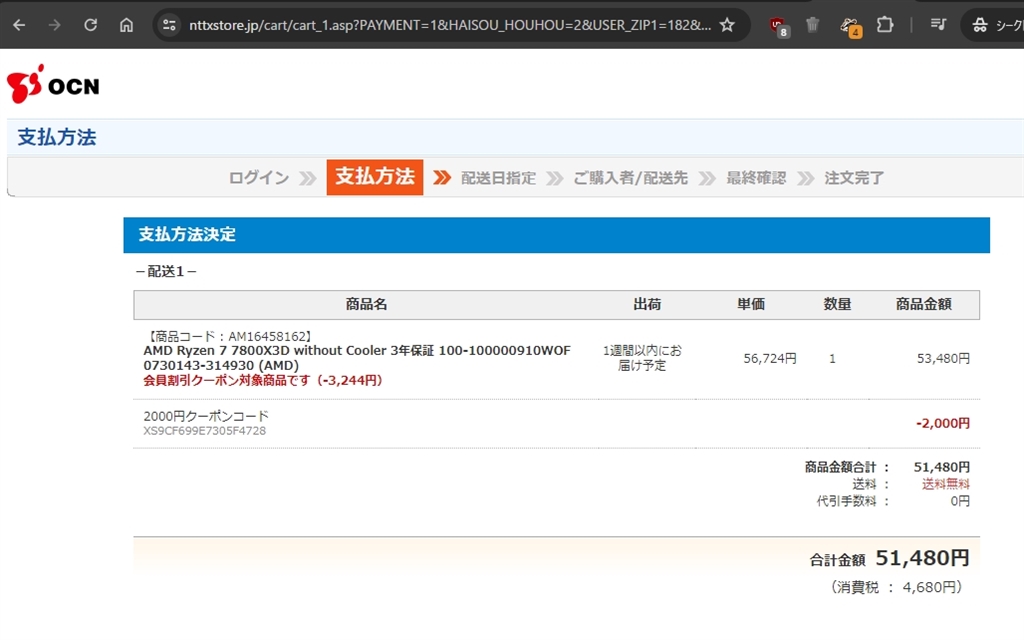Click the 代引手数料 value 0円

(x=960, y=501)
